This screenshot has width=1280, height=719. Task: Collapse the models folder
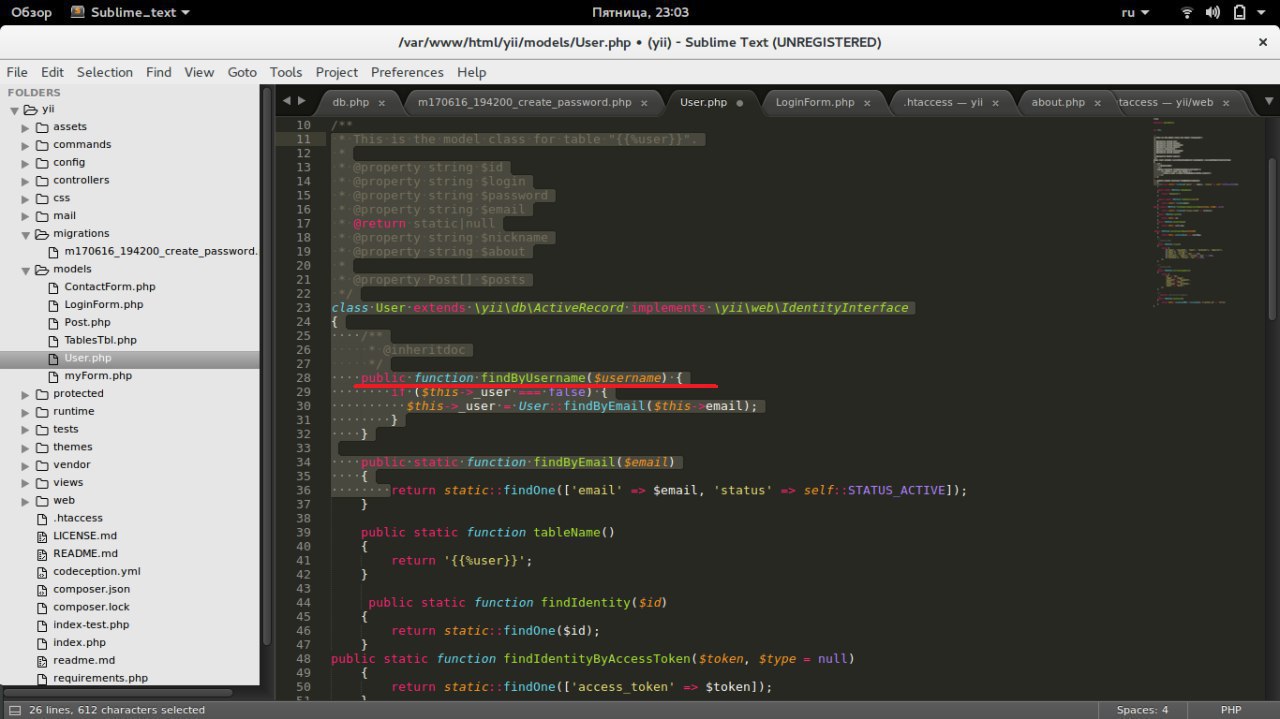[x=26, y=270]
